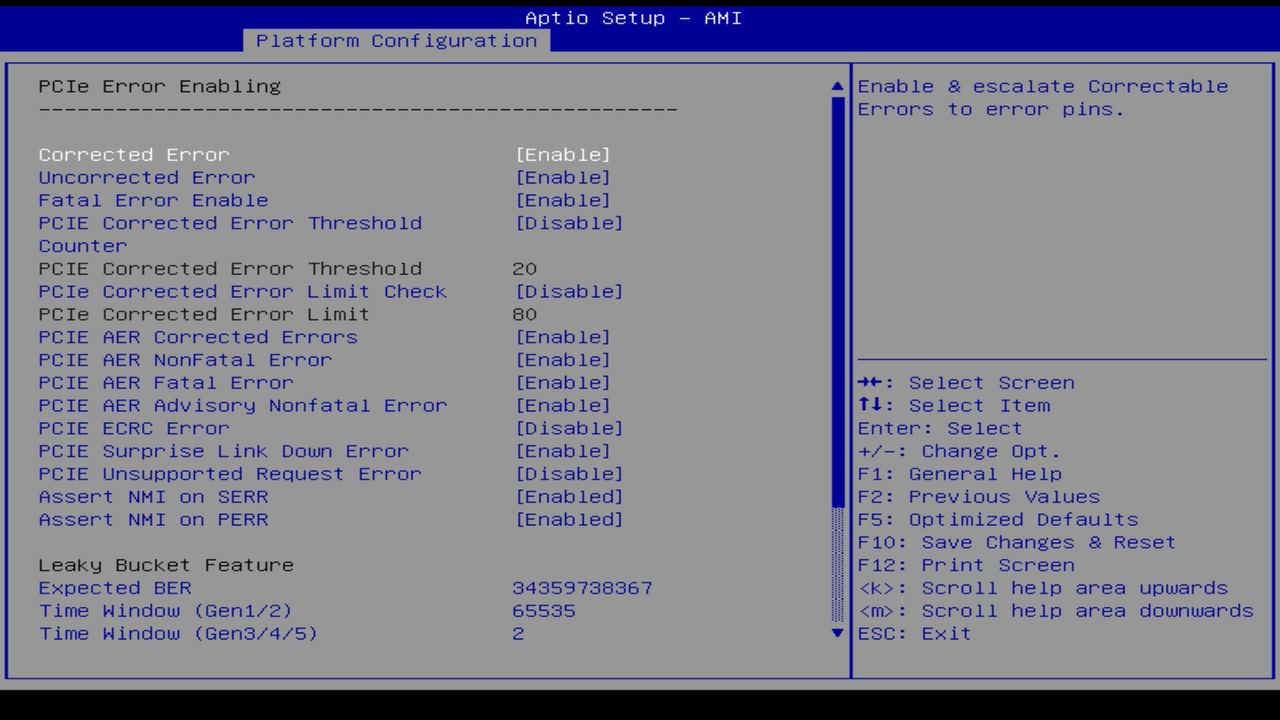Edit the Expected BER value

click(x=584, y=588)
